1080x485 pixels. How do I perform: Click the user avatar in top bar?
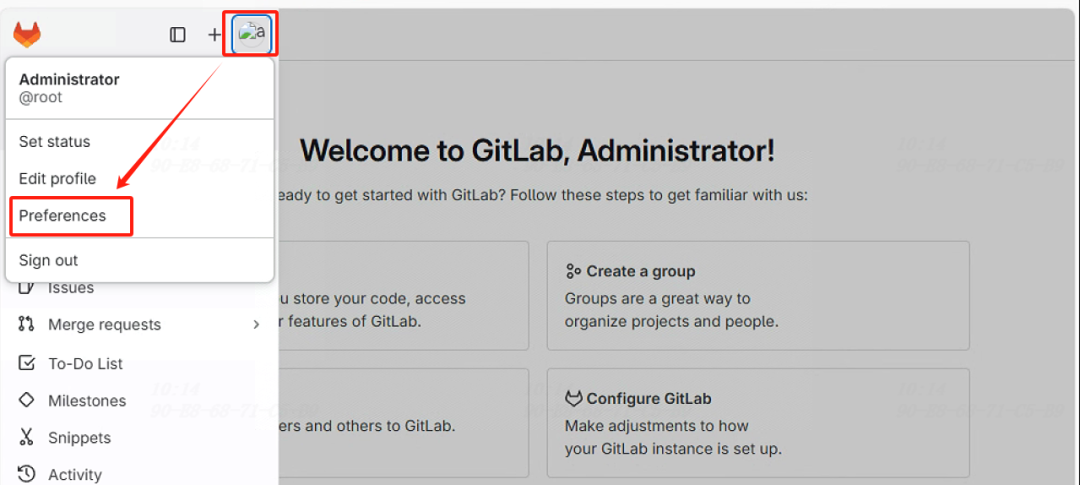(x=252, y=34)
